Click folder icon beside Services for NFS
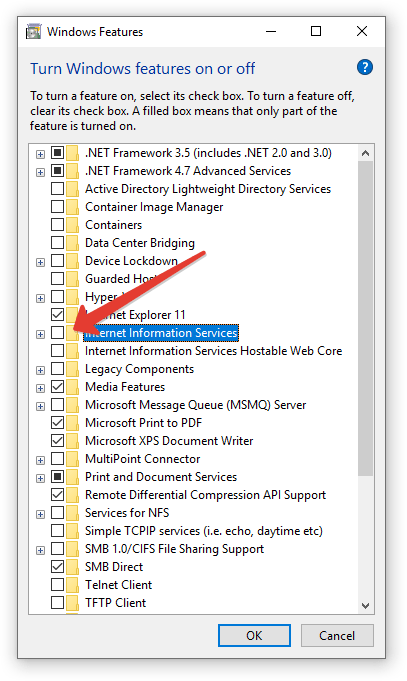The width and height of the screenshot is (407, 681). point(73,512)
